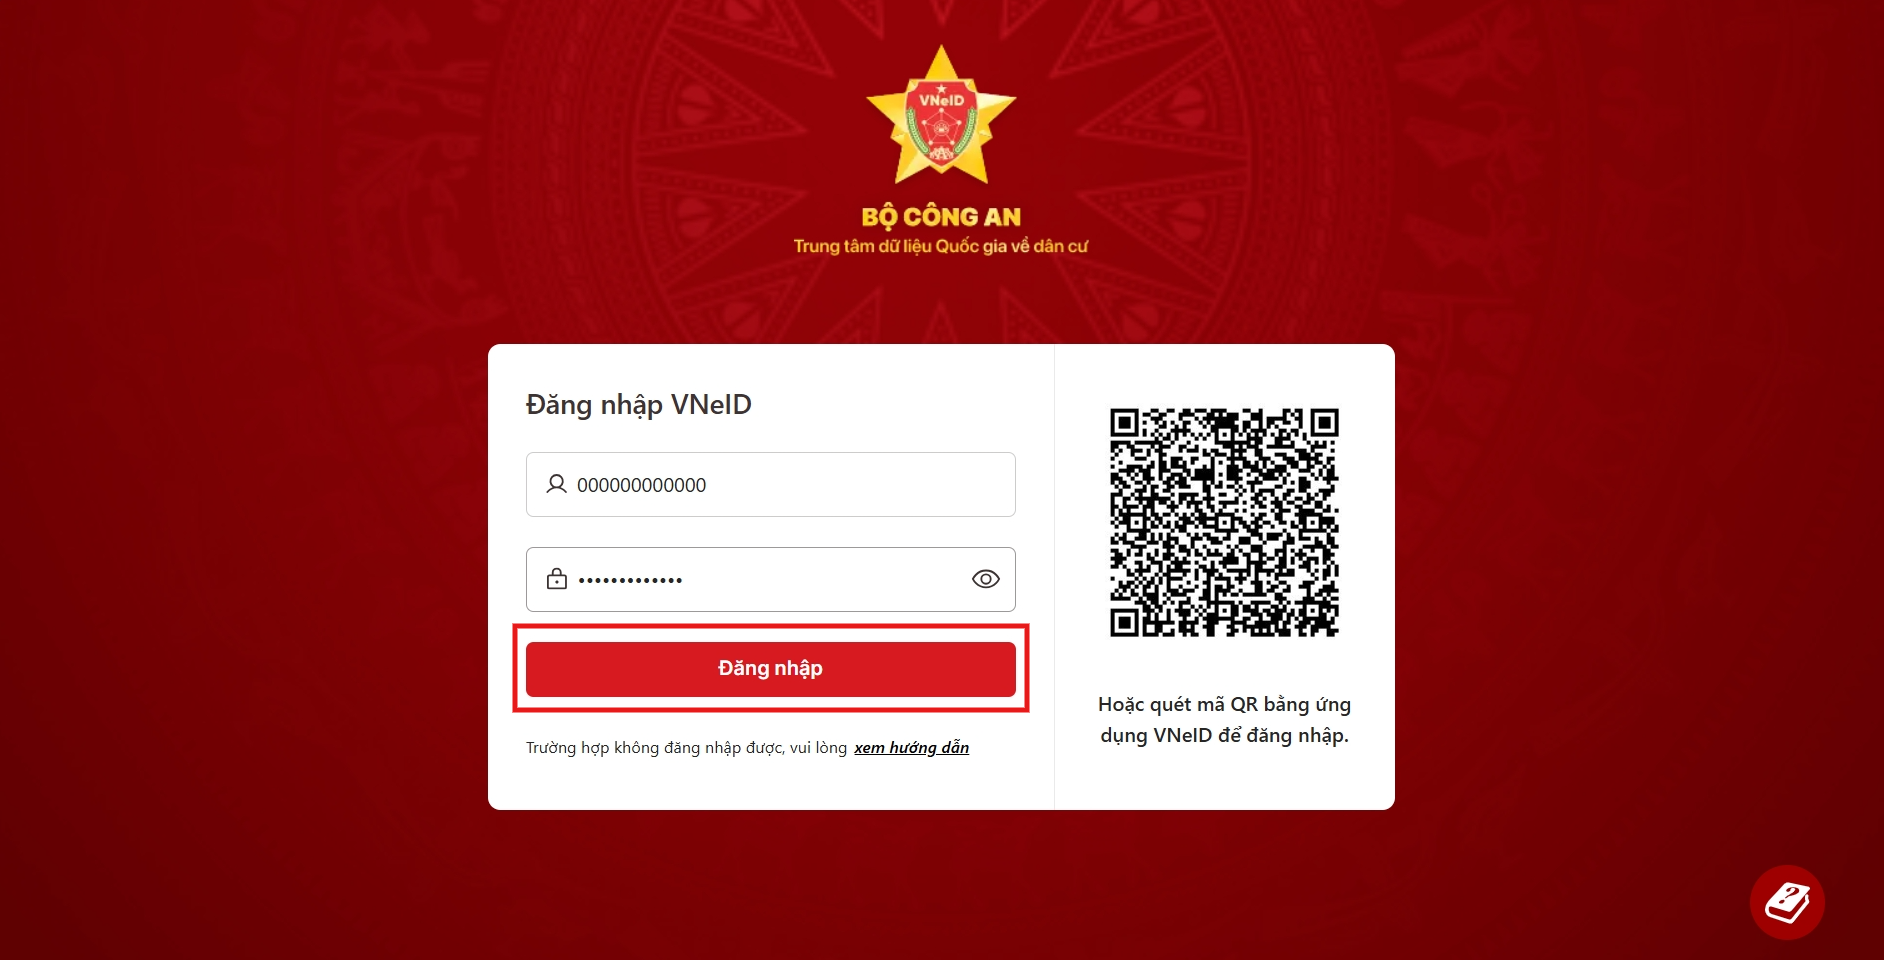Click the Trường hợp không đăng nhập được text
Screen dimensions: 1884x960
point(686,747)
